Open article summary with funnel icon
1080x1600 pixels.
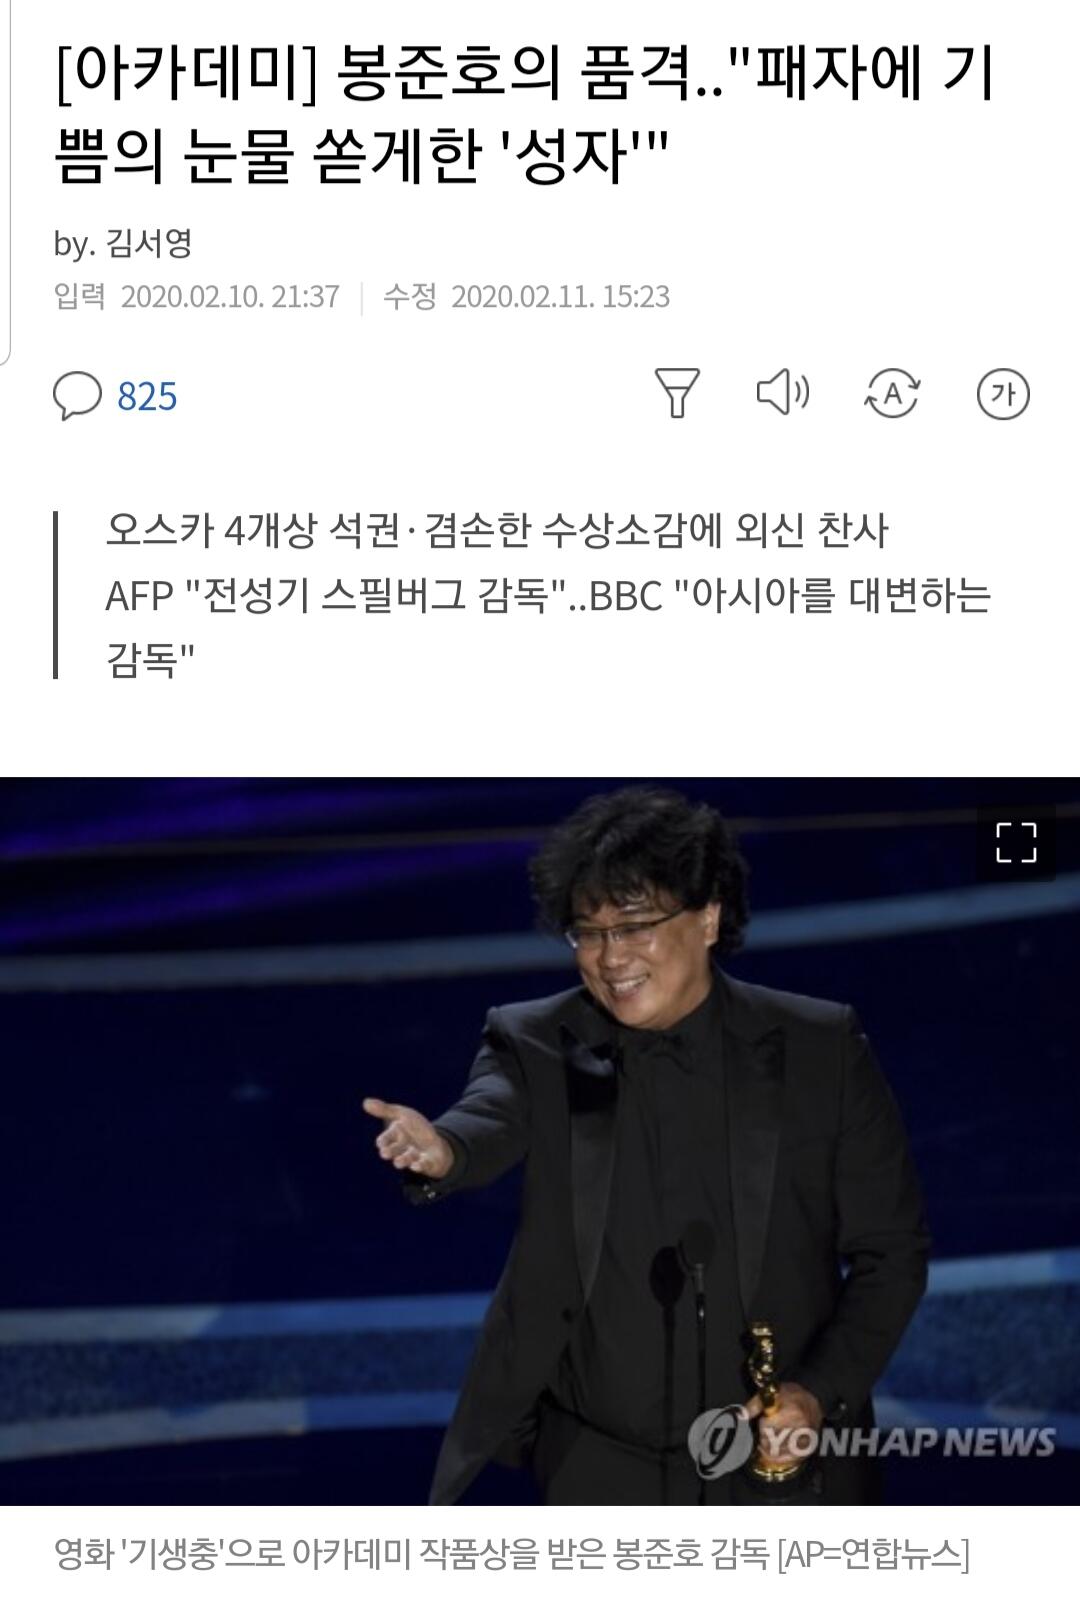pos(677,392)
